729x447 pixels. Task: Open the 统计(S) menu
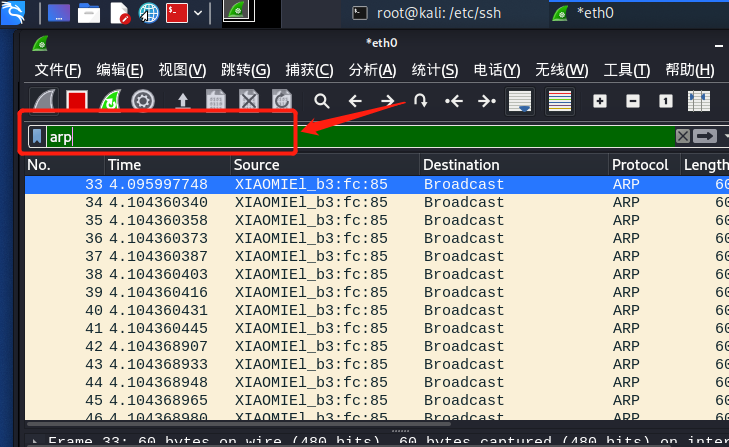435,70
